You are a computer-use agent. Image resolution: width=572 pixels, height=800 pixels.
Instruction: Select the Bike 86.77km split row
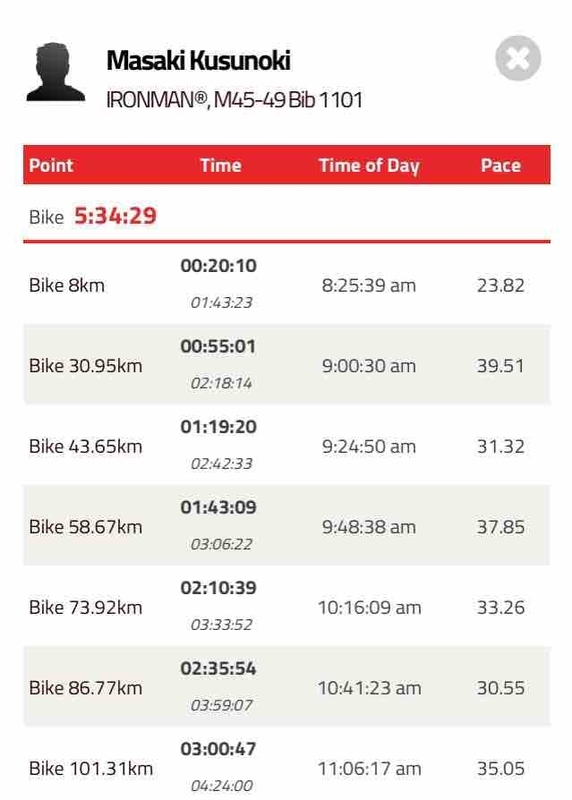(287, 687)
